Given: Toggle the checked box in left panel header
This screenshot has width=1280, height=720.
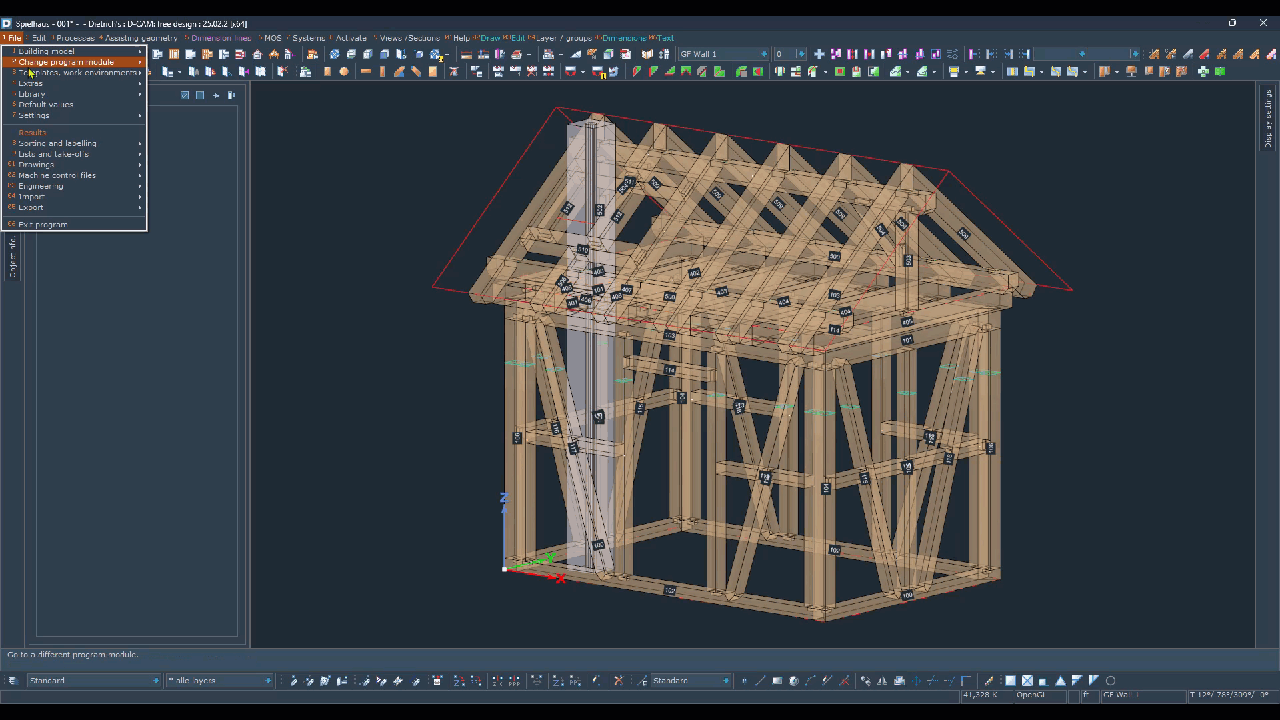Looking at the screenshot, I should (185, 95).
